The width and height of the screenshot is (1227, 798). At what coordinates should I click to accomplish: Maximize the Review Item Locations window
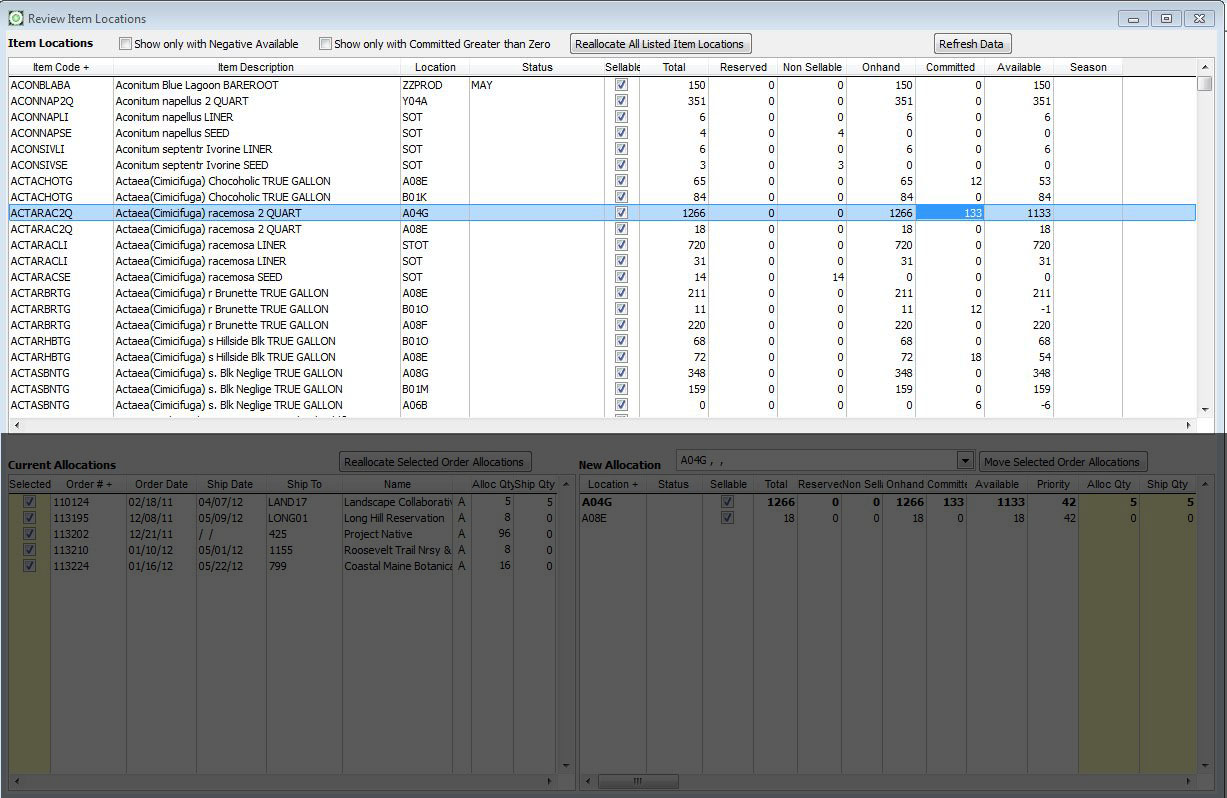coord(1165,19)
